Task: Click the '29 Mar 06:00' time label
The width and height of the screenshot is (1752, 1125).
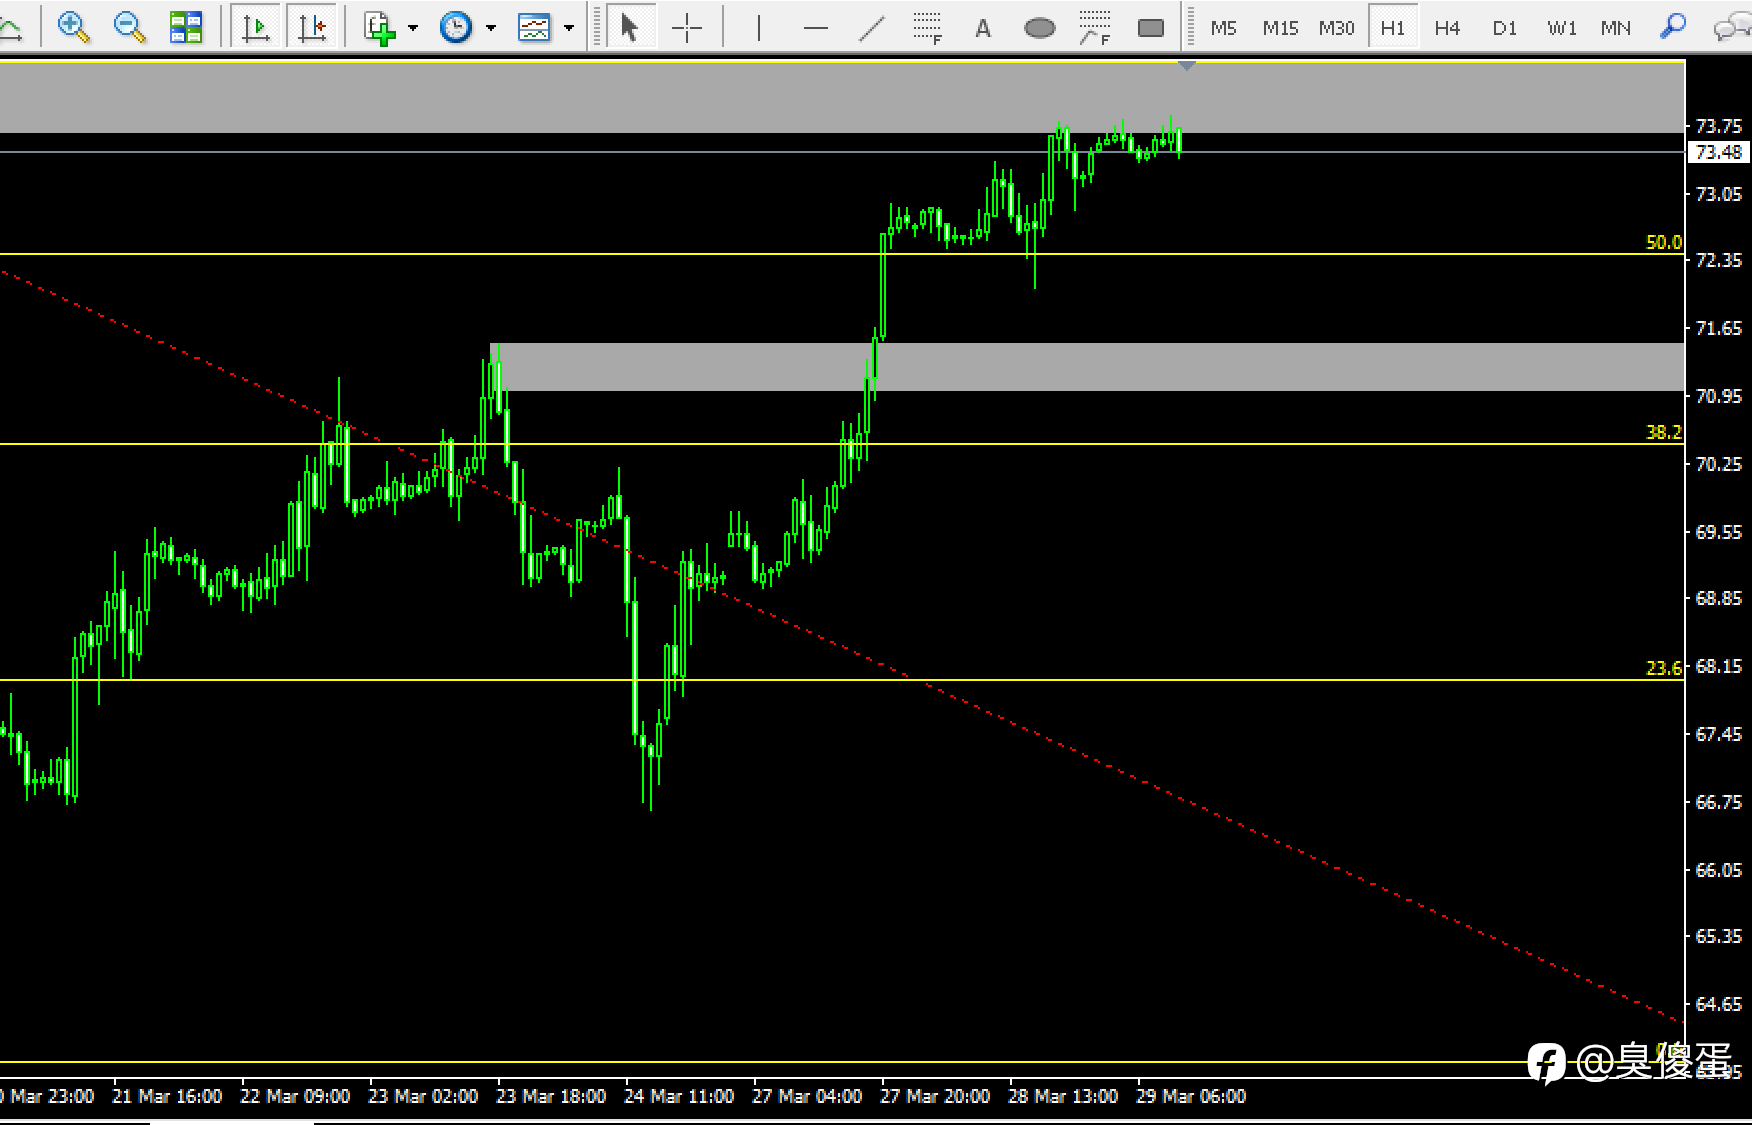Action: [1191, 1096]
